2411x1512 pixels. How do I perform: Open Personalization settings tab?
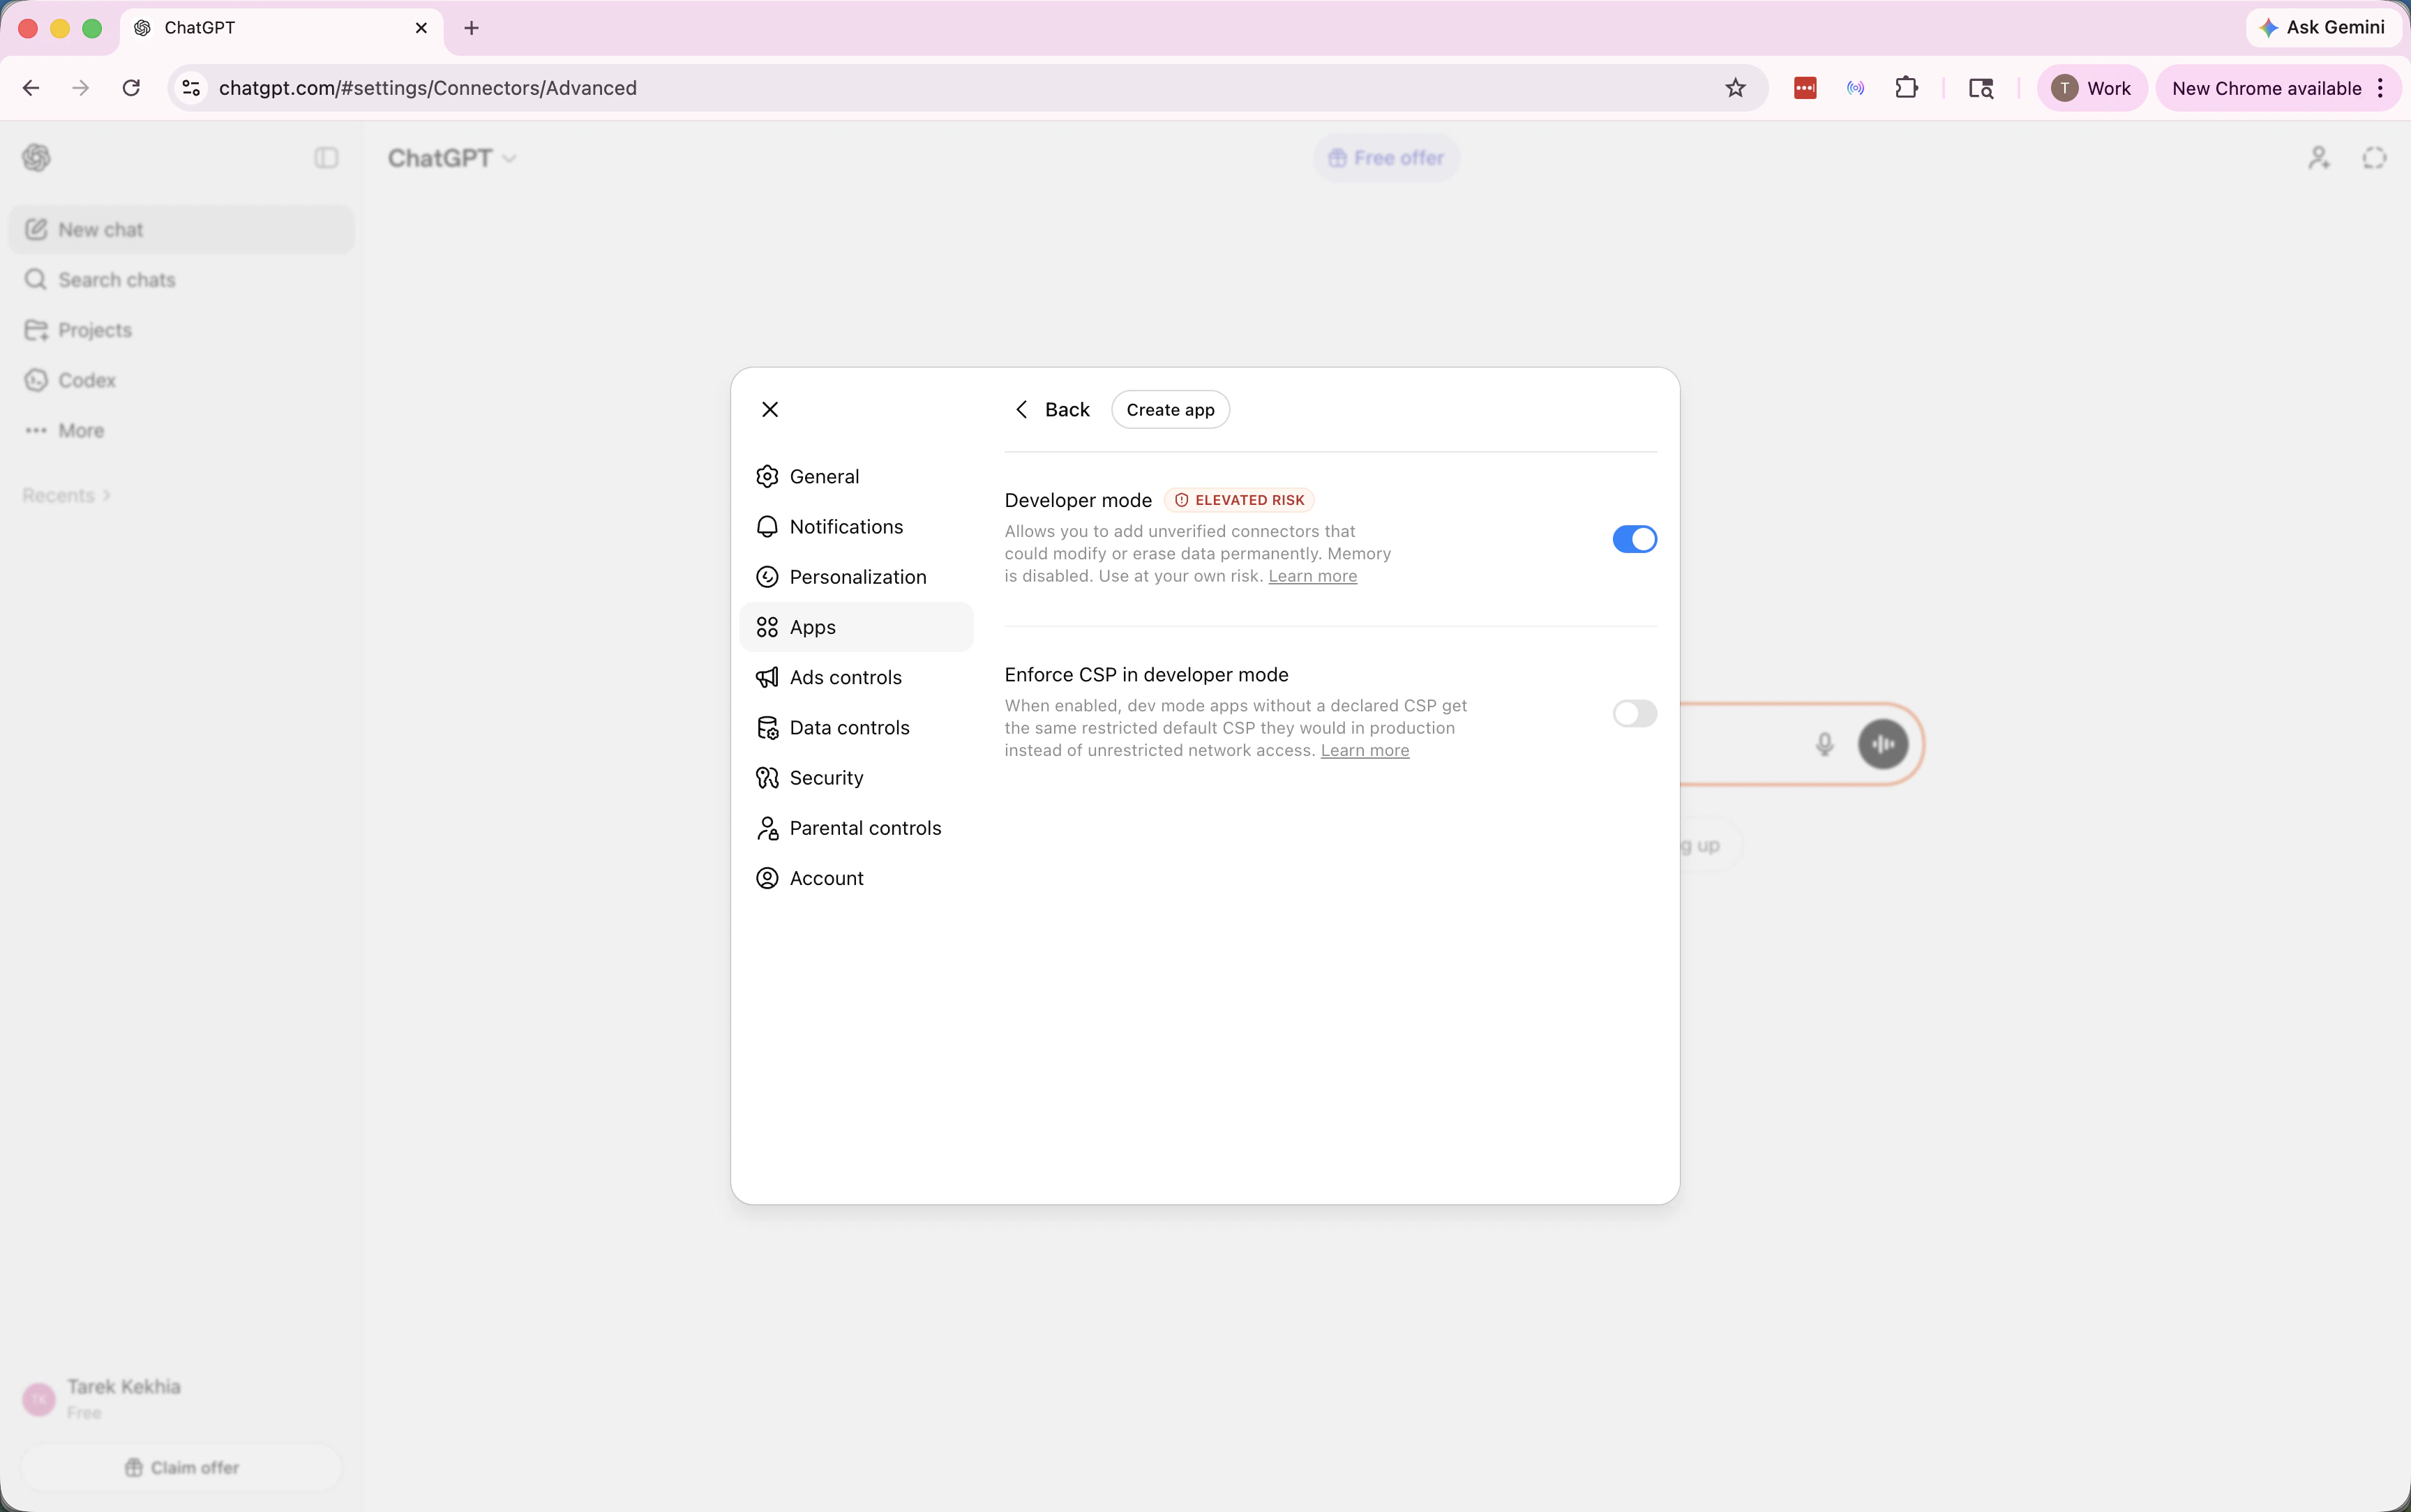[856, 577]
